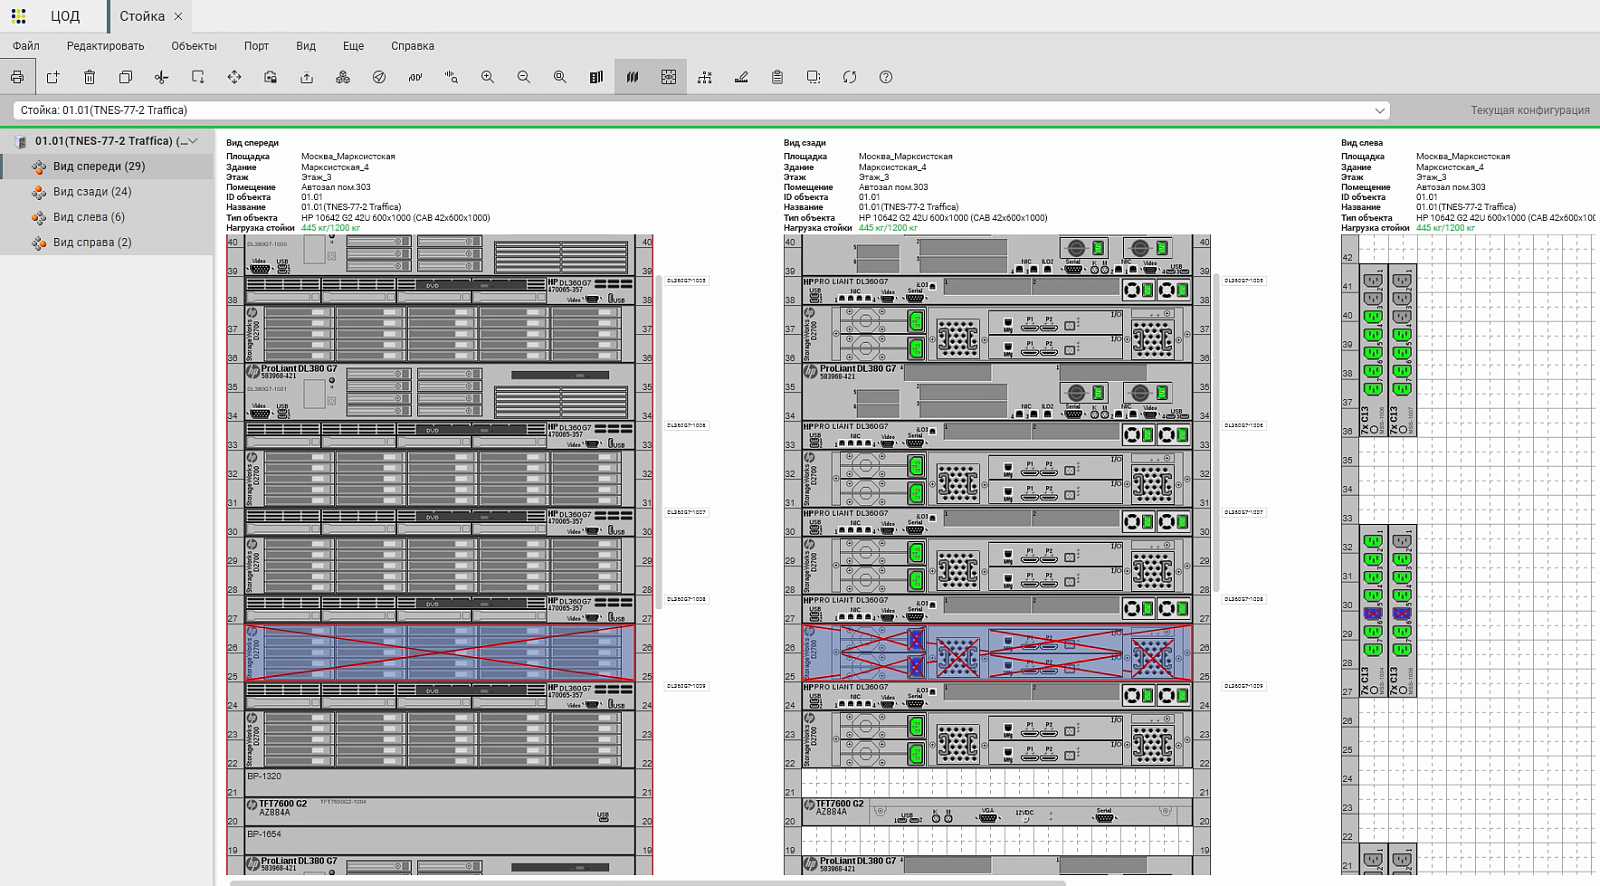Click the zoom out magnifier
1600x886 pixels.
click(x=524, y=77)
